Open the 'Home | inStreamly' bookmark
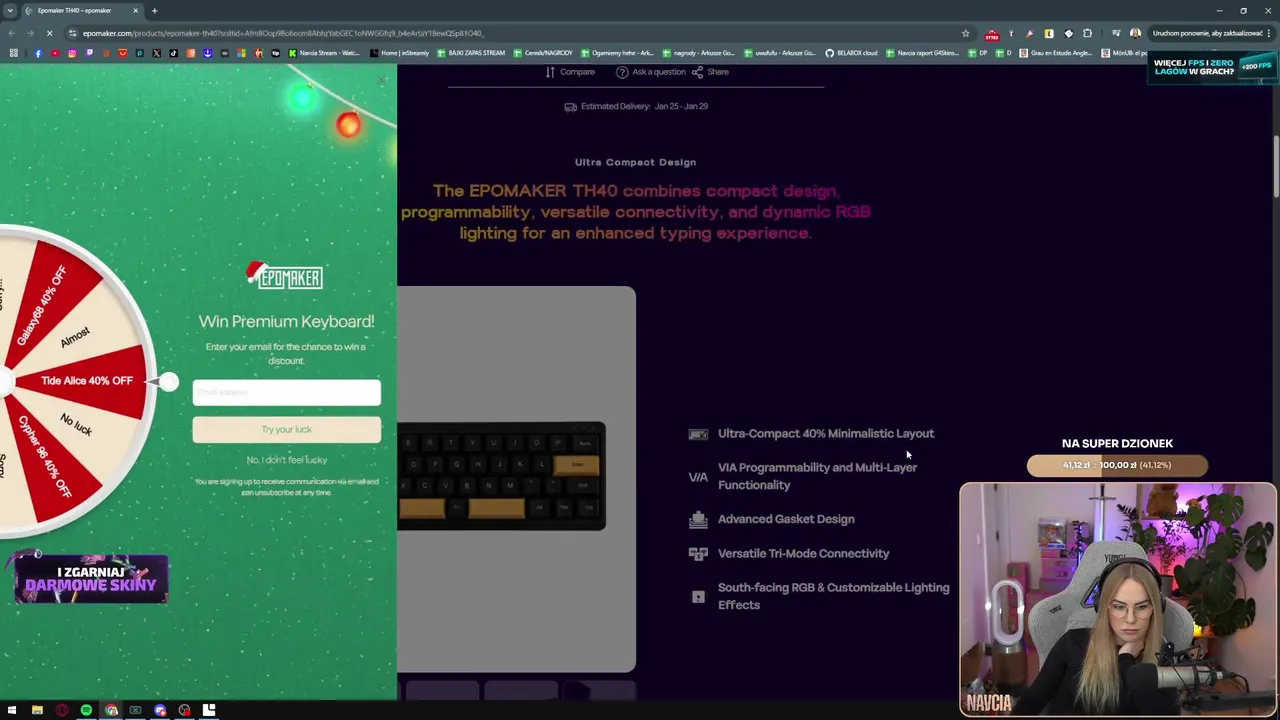The height and width of the screenshot is (720, 1280). (400, 53)
